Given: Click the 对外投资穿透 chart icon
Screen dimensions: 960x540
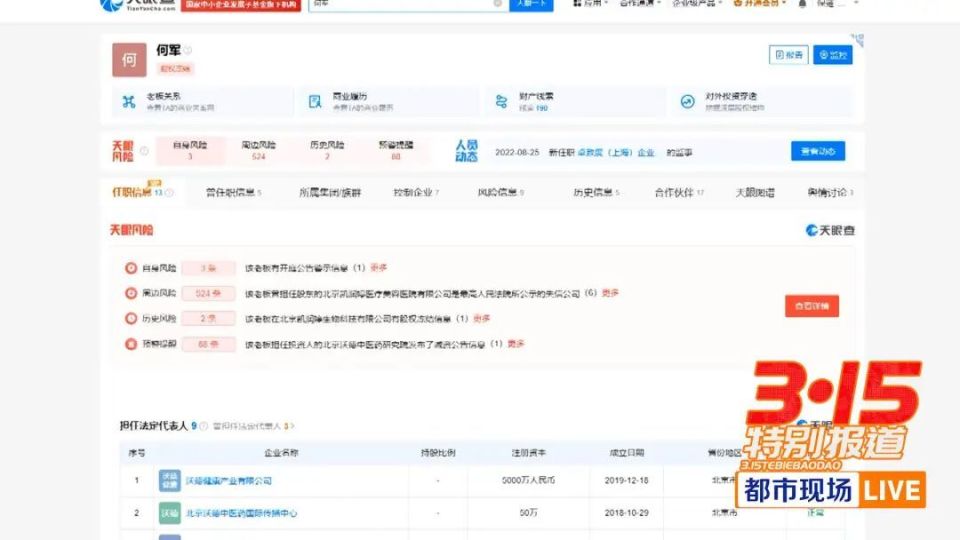Looking at the screenshot, I should [x=688, y=101].
